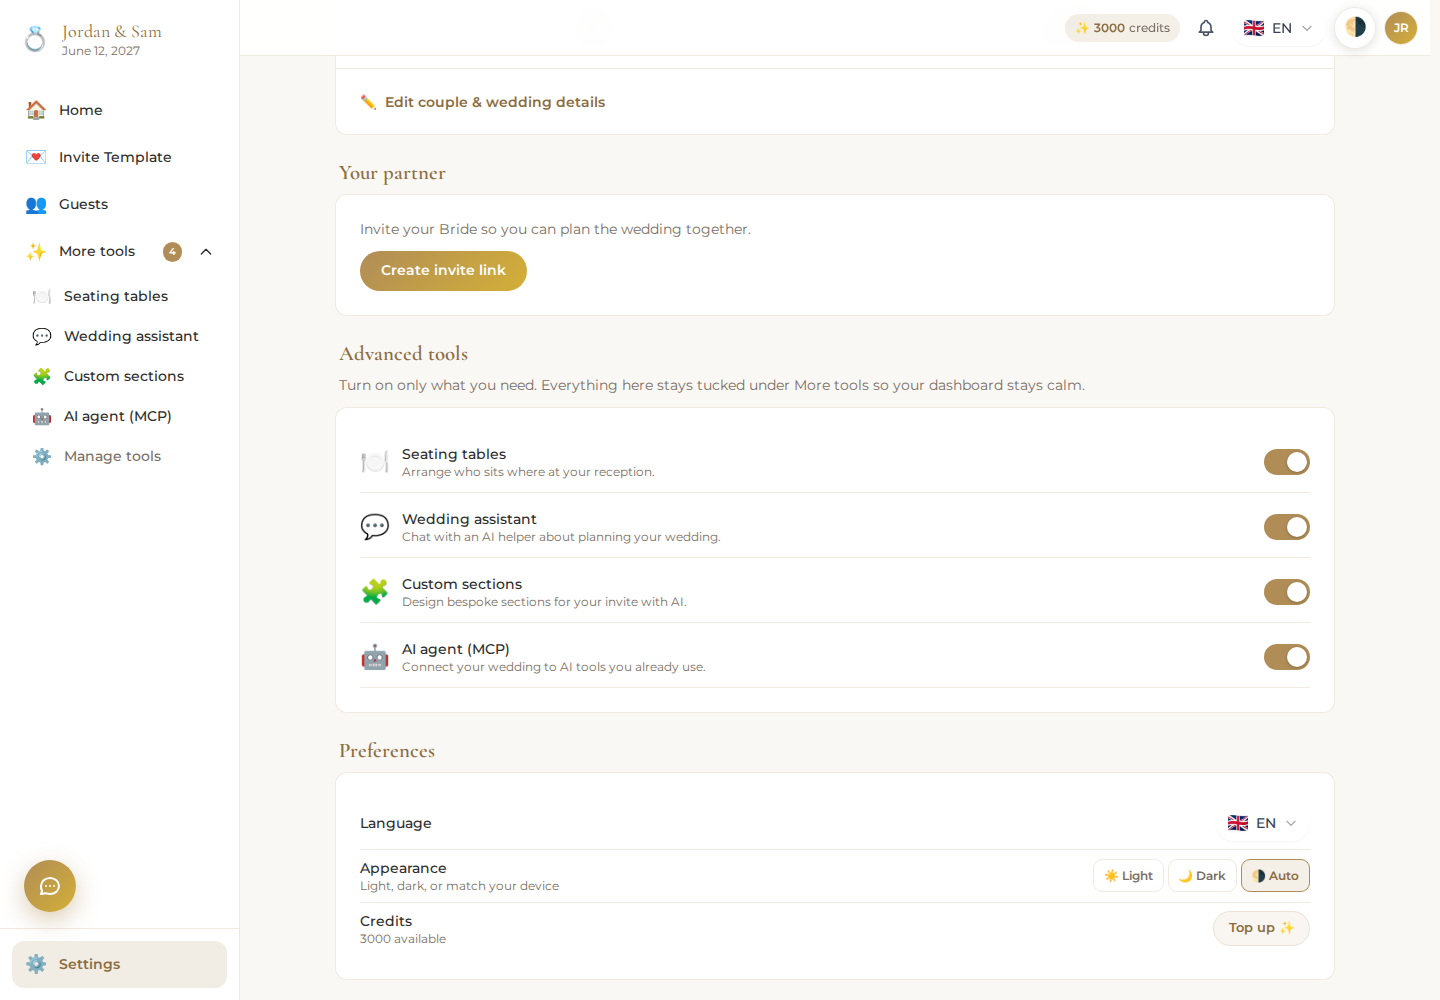The height and width of the screenshot is (1000, 1440).
Task: Click the Manage tools gear icon
Action: point(42,456)
